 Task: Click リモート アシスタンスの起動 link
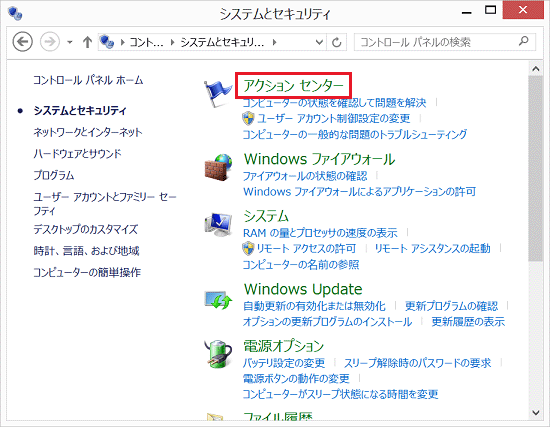click(432, 248)
